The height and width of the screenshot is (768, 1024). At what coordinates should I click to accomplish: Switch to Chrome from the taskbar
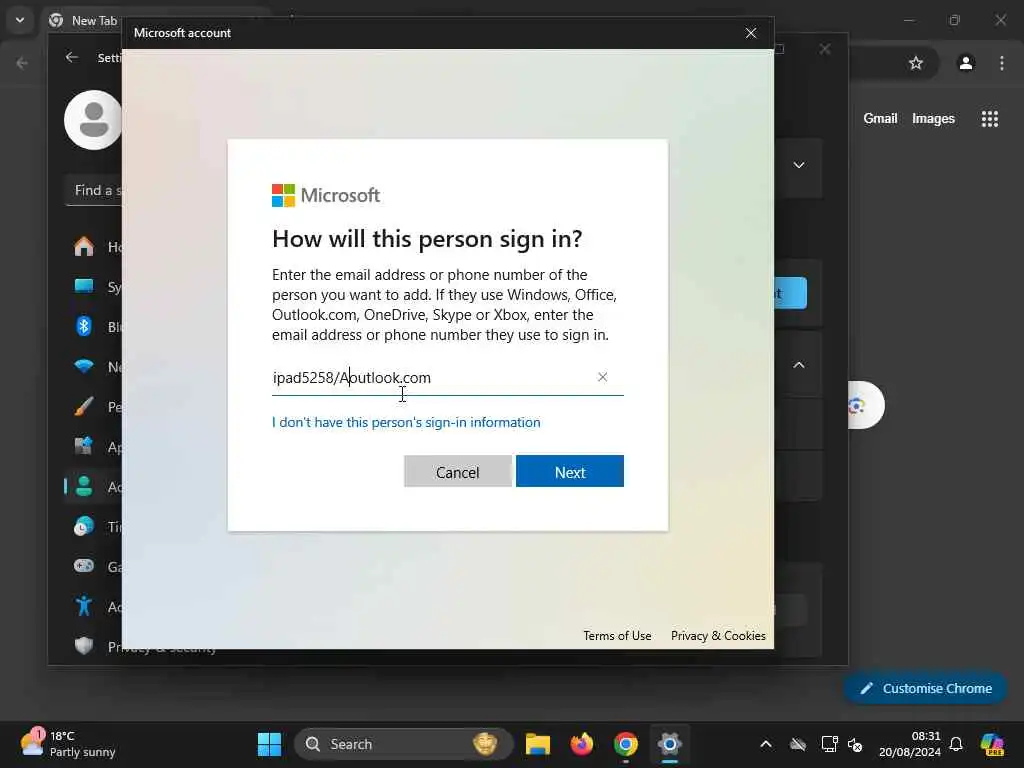tap(626, 744)
